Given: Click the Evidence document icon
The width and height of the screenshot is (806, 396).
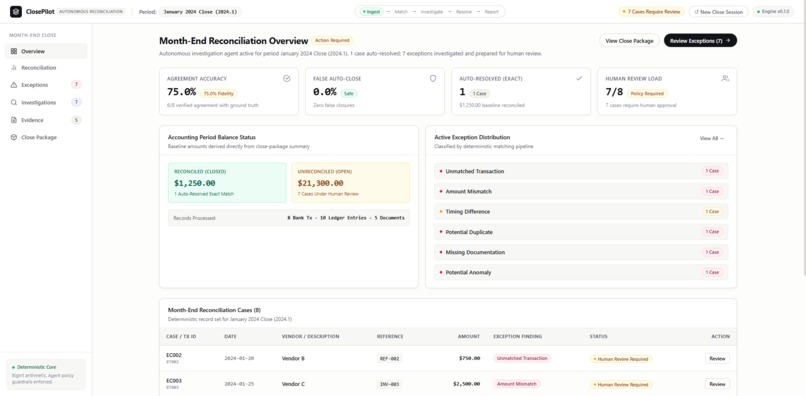Looking at the screenshot, I should click(14, 120).
